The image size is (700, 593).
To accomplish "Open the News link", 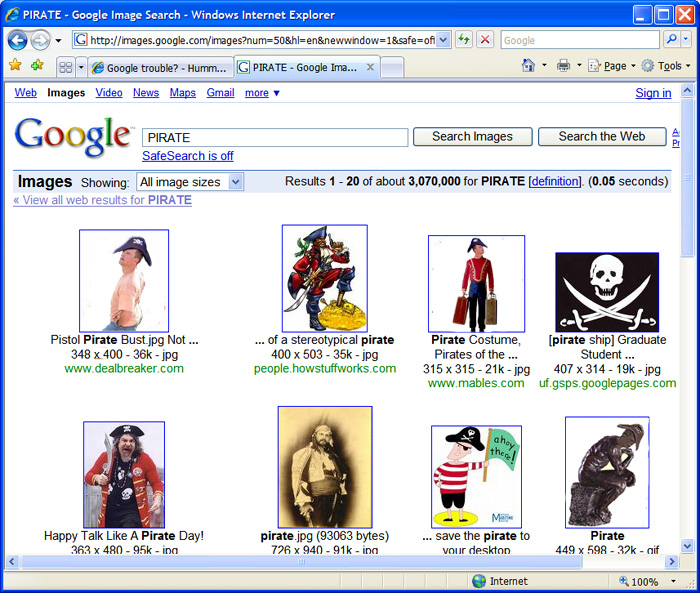I will [146, 92].
